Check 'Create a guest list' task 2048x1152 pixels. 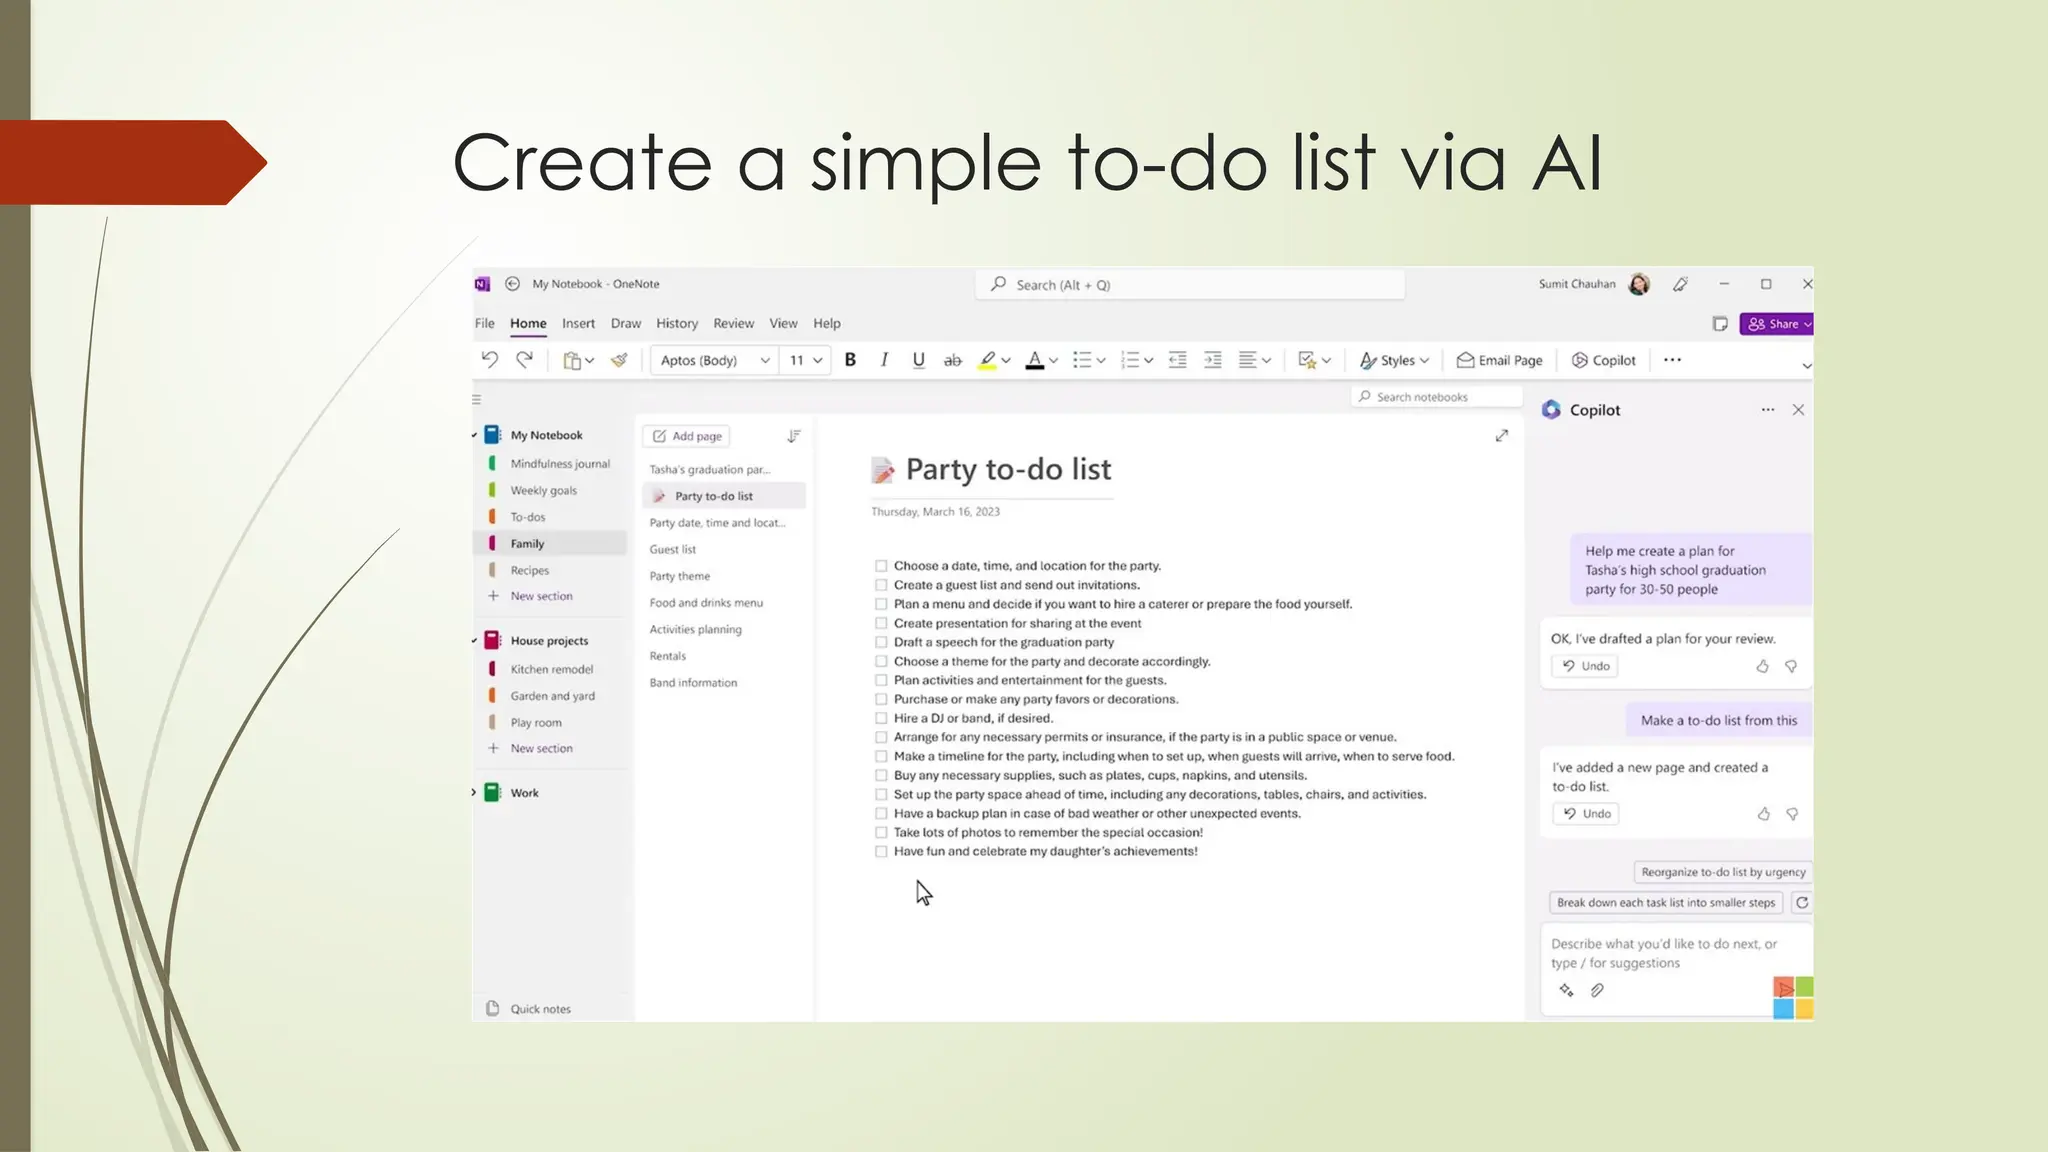[x=881, y=585]
